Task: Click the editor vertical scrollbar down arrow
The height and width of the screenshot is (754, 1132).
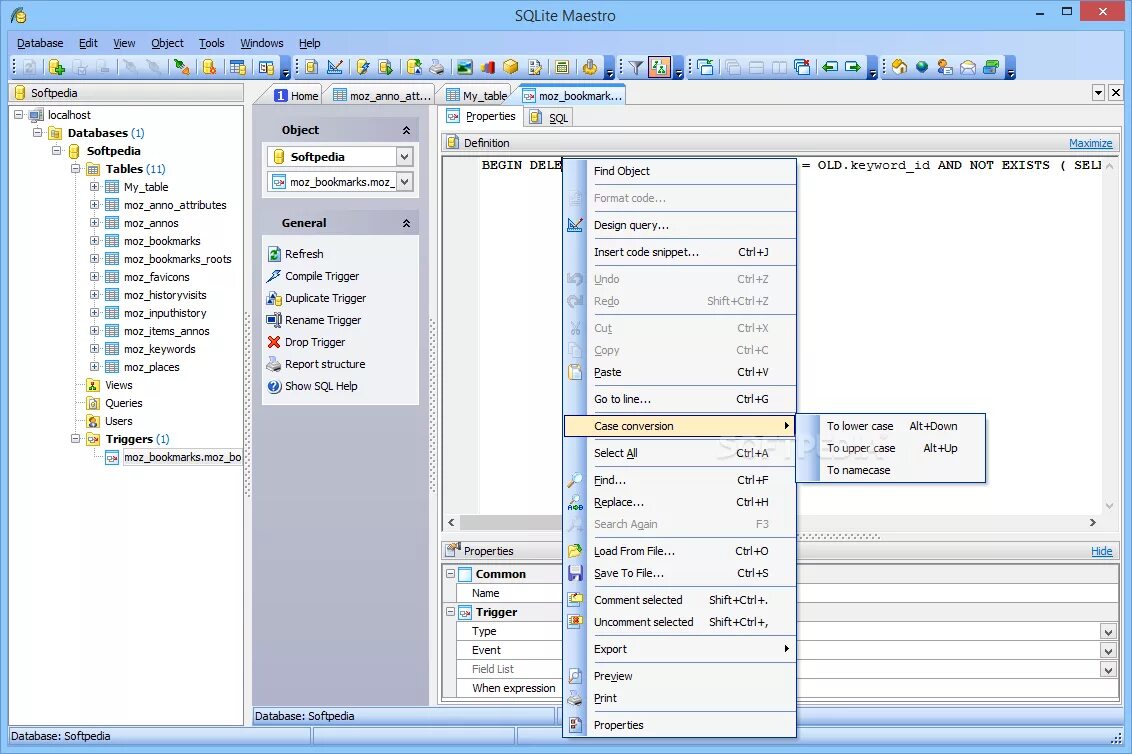Action: pyautogui.click(x=1109, y=506)
